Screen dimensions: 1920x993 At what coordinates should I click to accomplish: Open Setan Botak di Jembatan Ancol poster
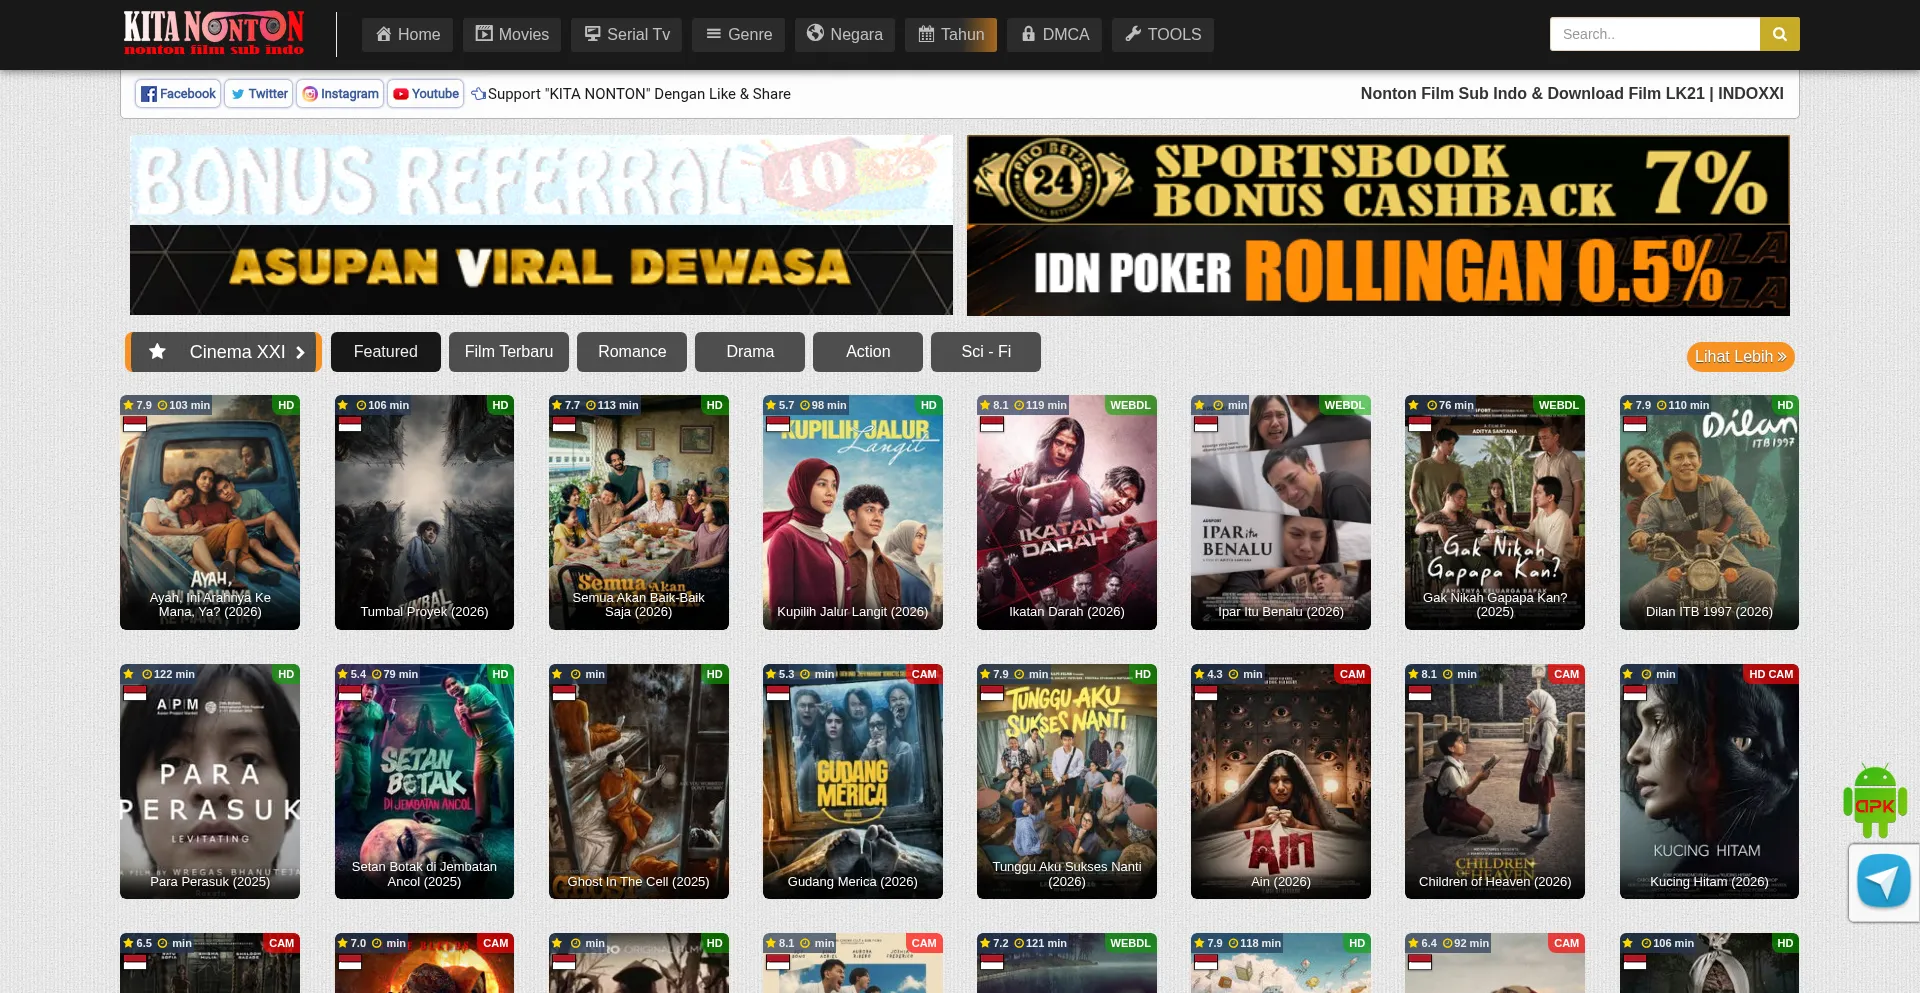tap(424, 781)
